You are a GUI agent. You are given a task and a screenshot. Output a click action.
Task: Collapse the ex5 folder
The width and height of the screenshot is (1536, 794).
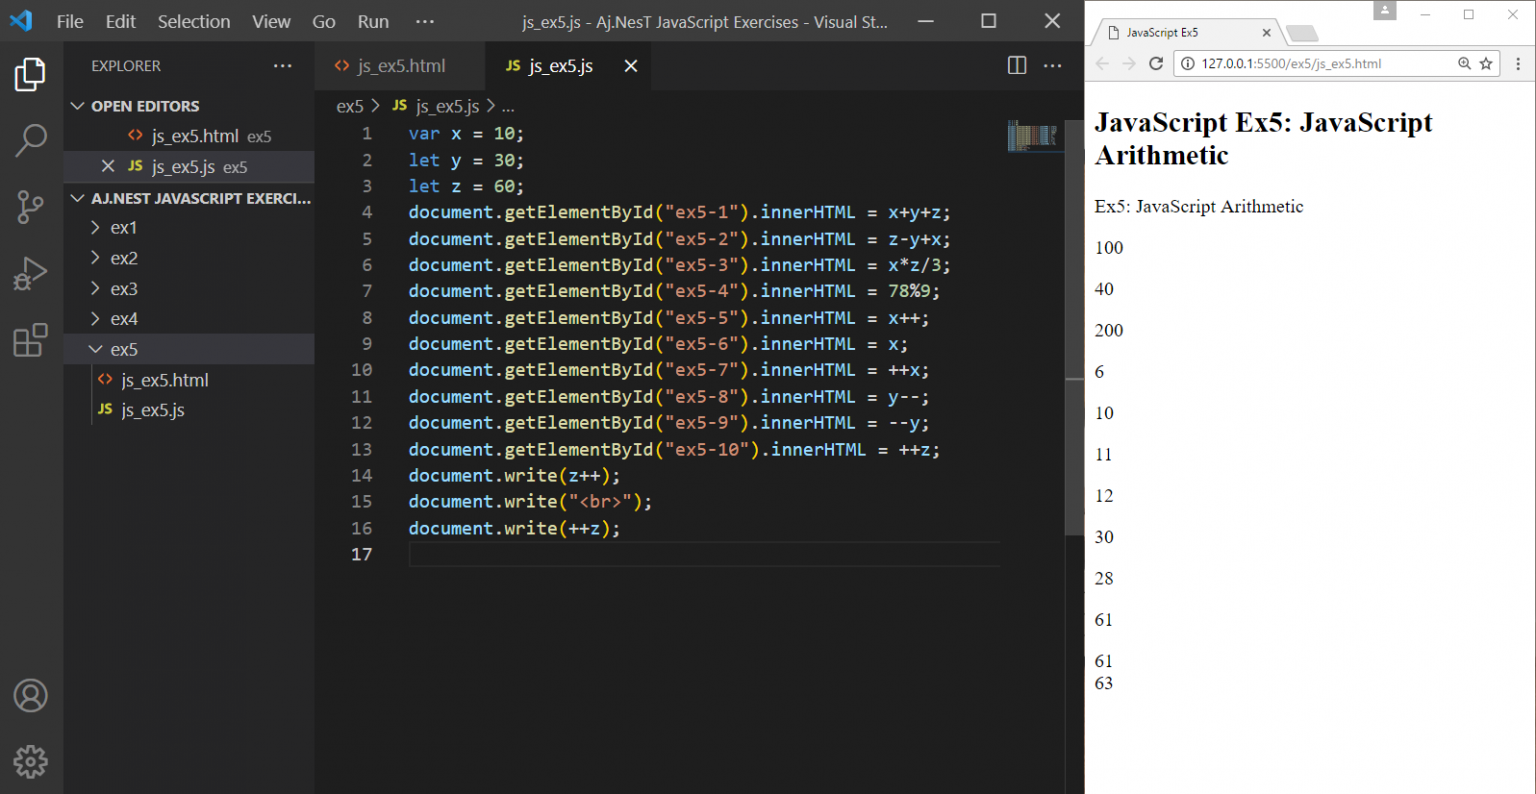[x=123, y=349]
